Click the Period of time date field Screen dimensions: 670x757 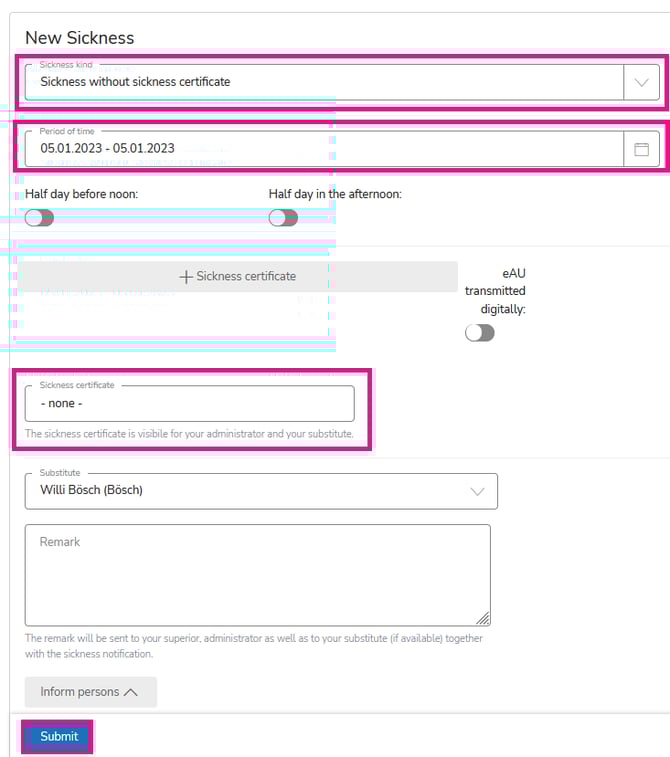(320, 149)
